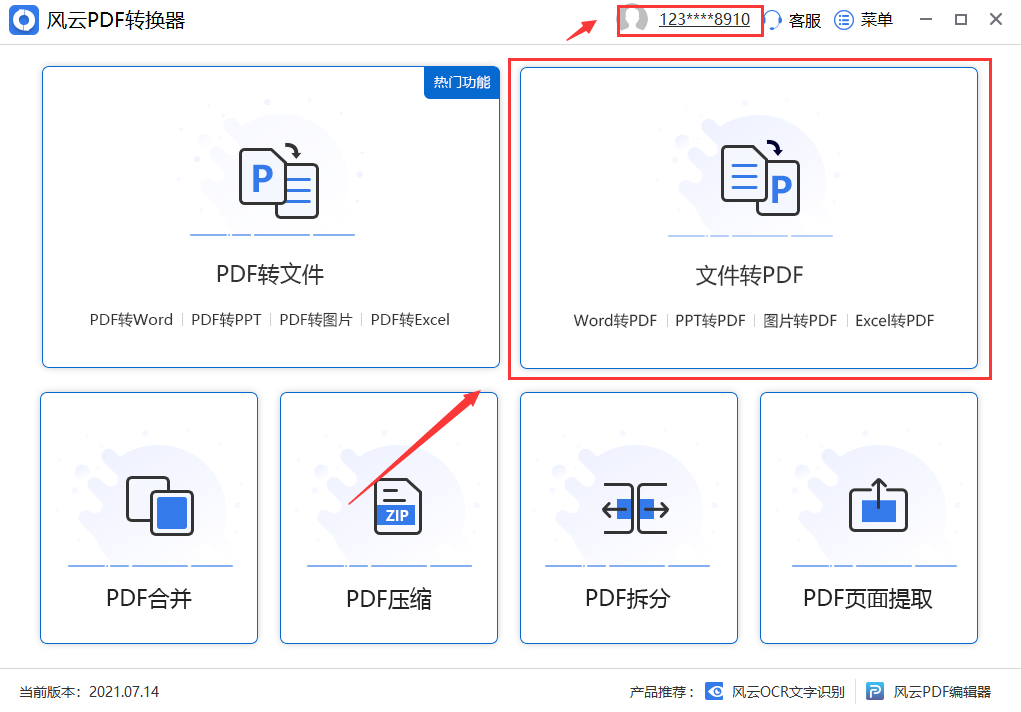Choose PDF转图片 option
The height and width of the screenshot is (712, 1022).
[x=315, y=319]
